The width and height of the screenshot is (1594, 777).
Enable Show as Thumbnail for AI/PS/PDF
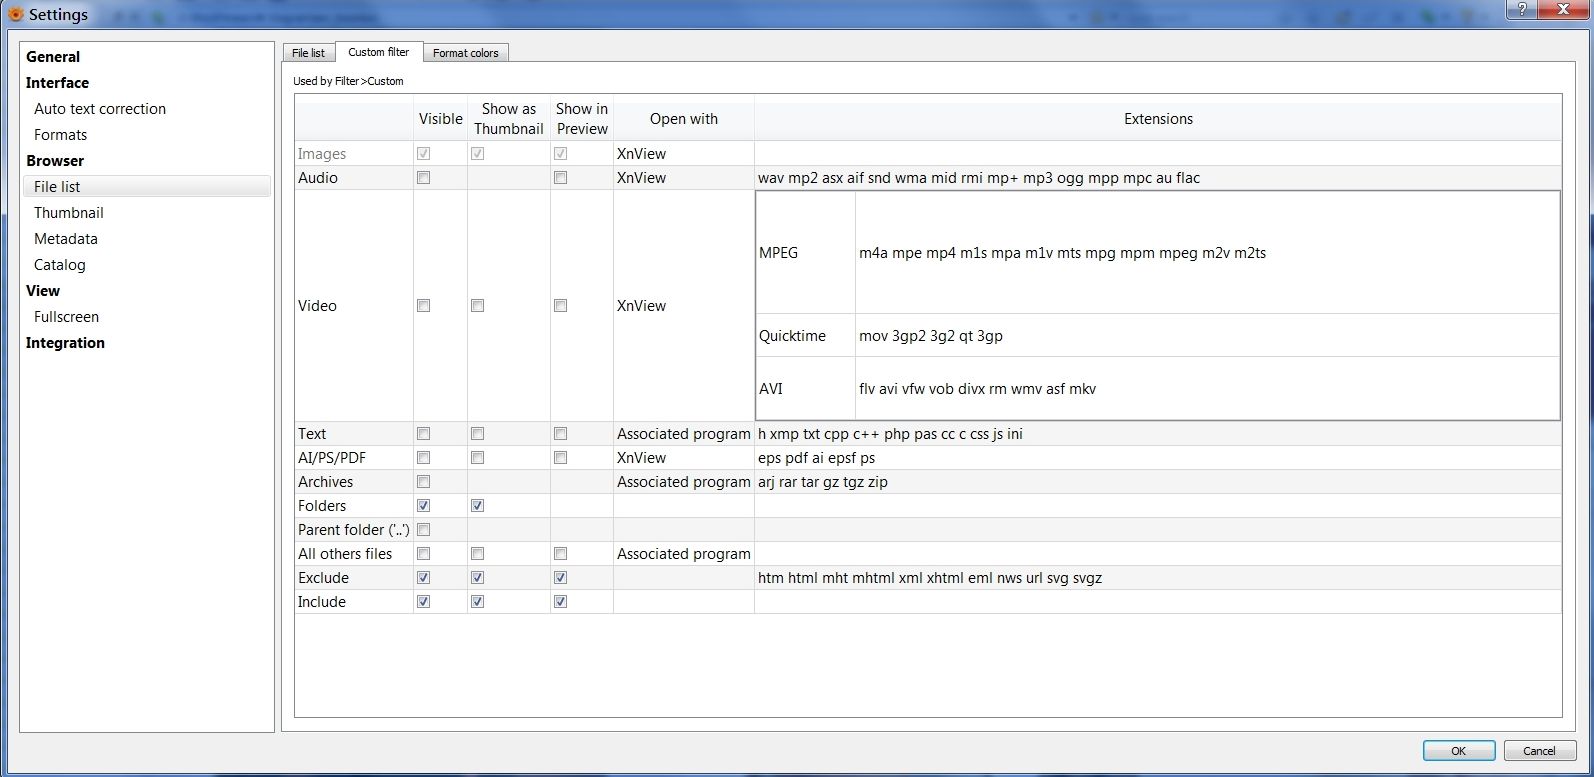pyautogui.click(x=478, y=458)
